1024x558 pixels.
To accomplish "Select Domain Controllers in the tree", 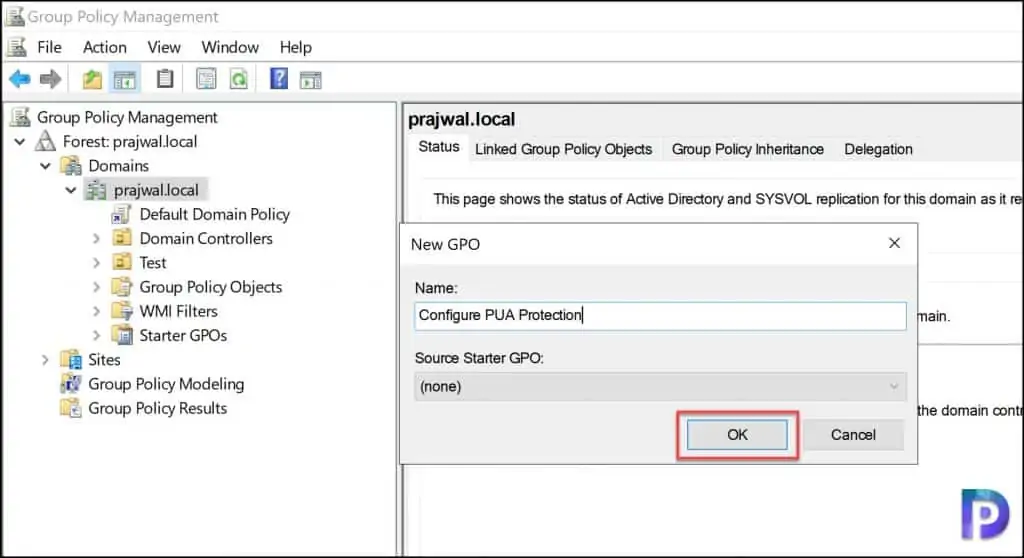I will (206, 238).
